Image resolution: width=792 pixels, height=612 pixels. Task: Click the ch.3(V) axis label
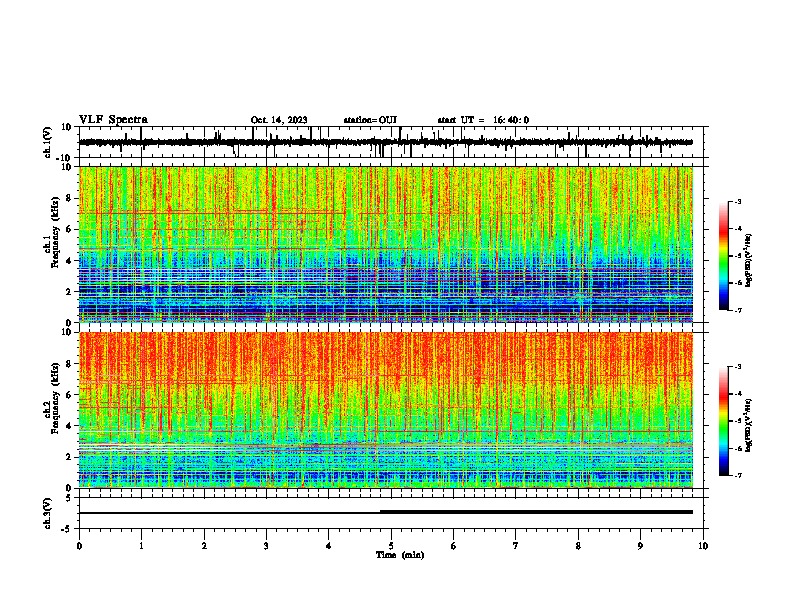click(x=48, y=513)
